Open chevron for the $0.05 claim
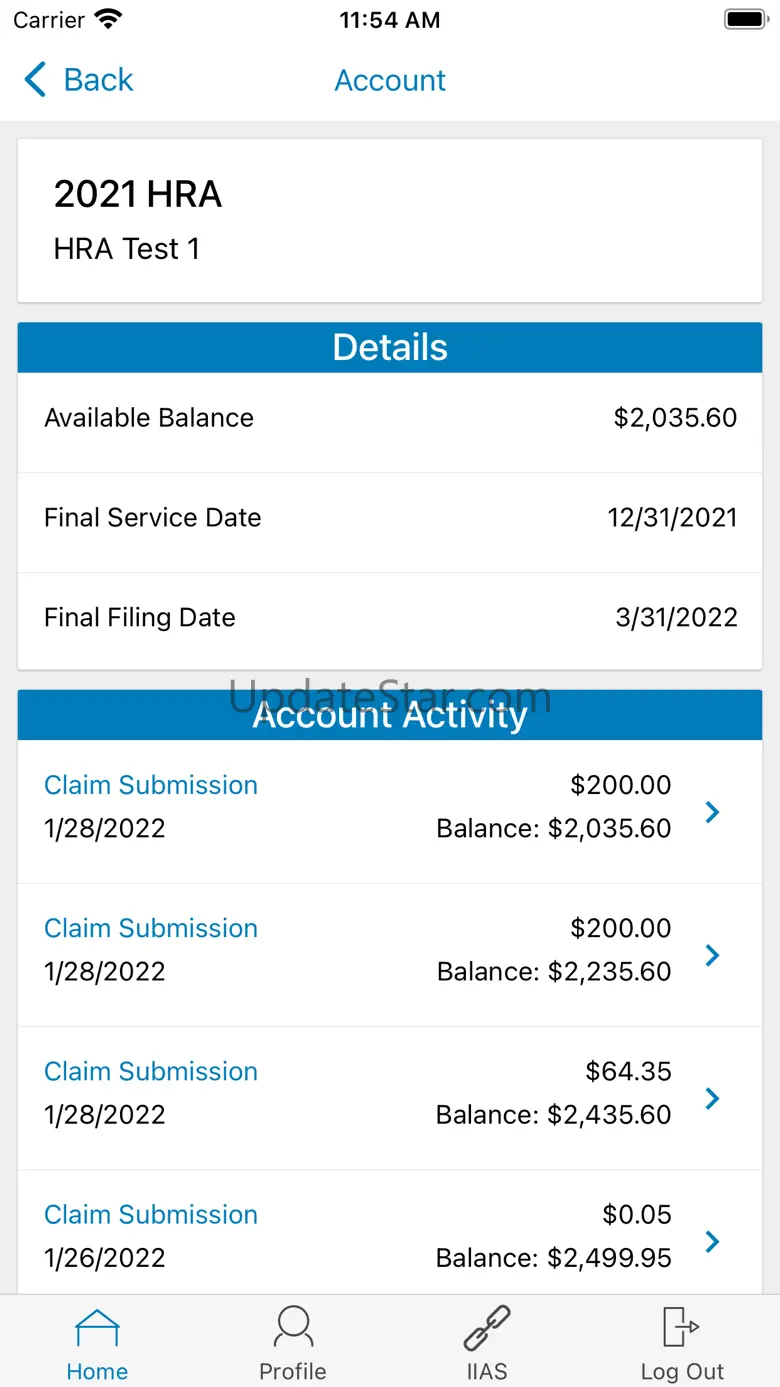The image size is (780, 1387). pos(712,1241)
